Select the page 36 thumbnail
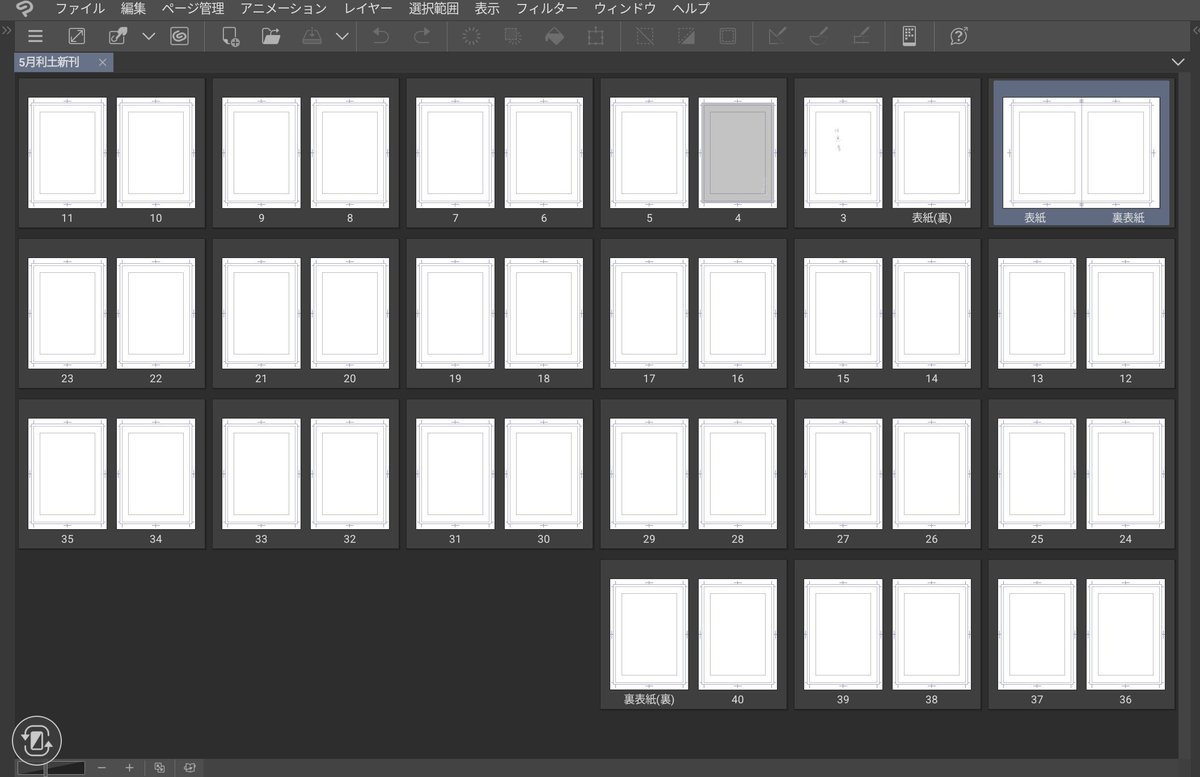The width and height of the screenshot is (1200, 777). coord(1125,635)
